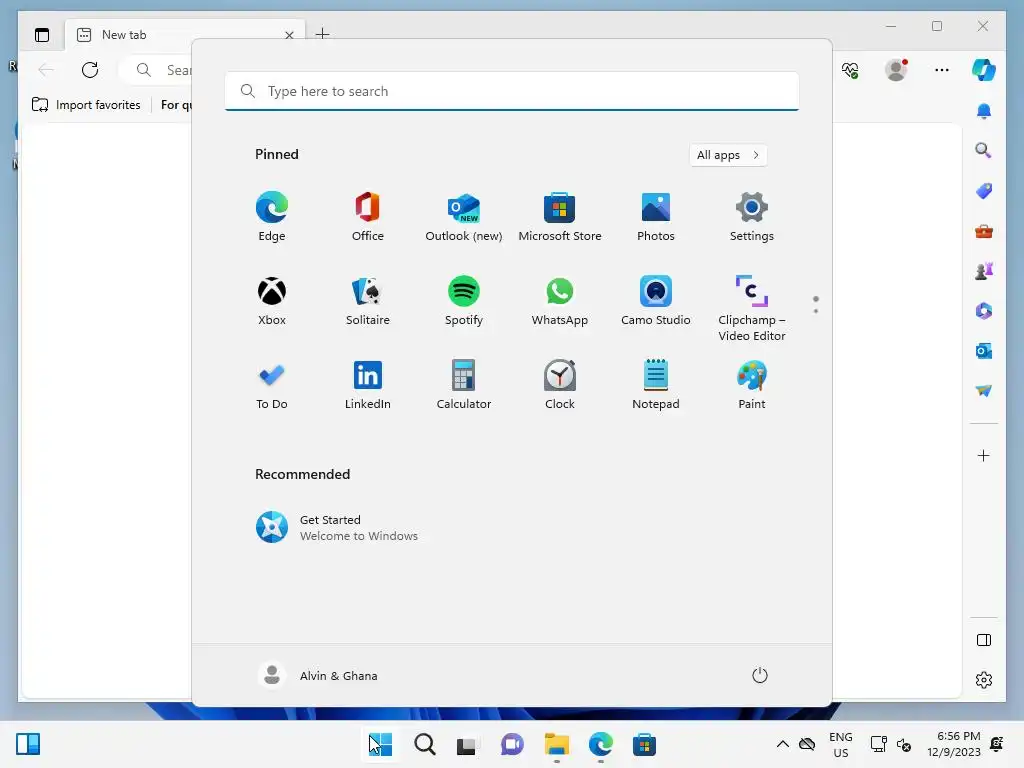The height and width of the screenshot is (768, 1024).
Task: Open taskbar Search
Action: pyautogui.click(x=424, y=744)
